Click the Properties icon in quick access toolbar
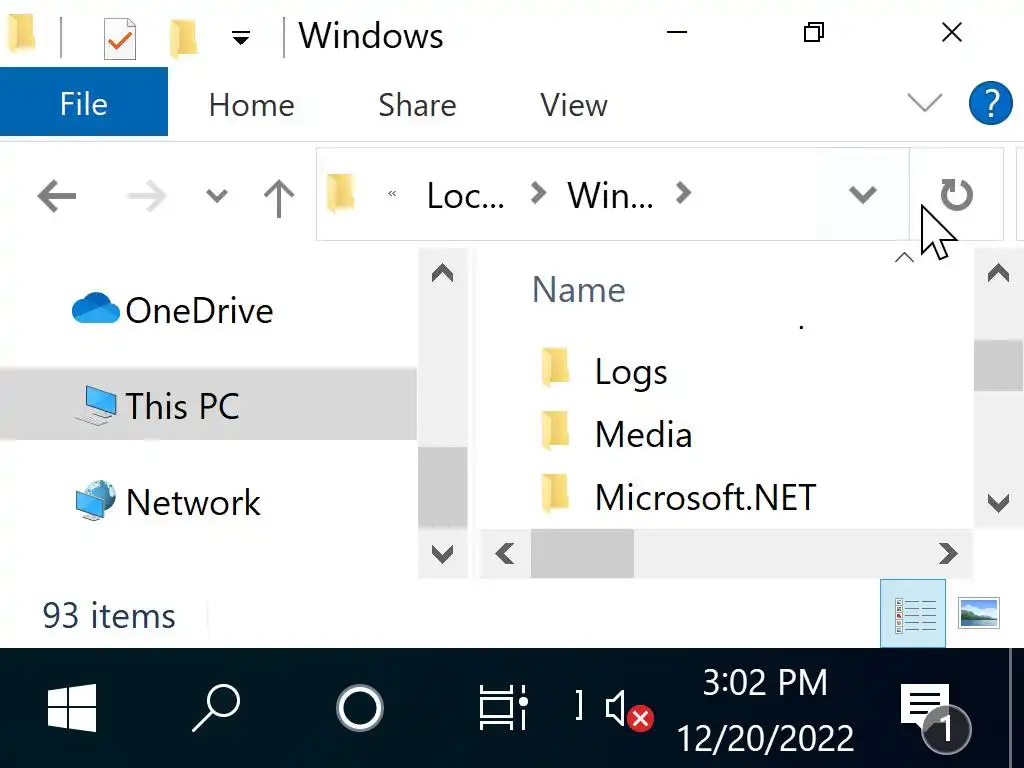Image resolution: width=1024 pixels, height=768 pixels. click(120, 39)
